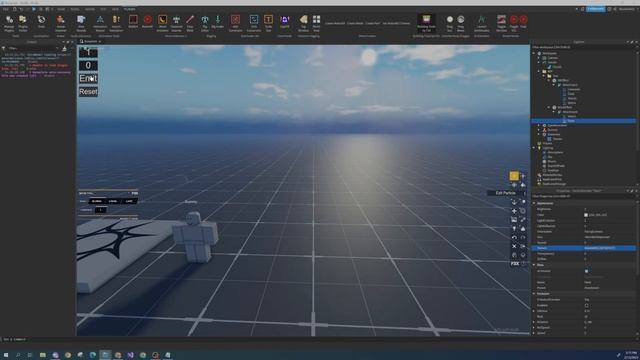The height and width of the screenshot is (360, 640).
Task: Click the Brightness property row
Action: (584, 209)
